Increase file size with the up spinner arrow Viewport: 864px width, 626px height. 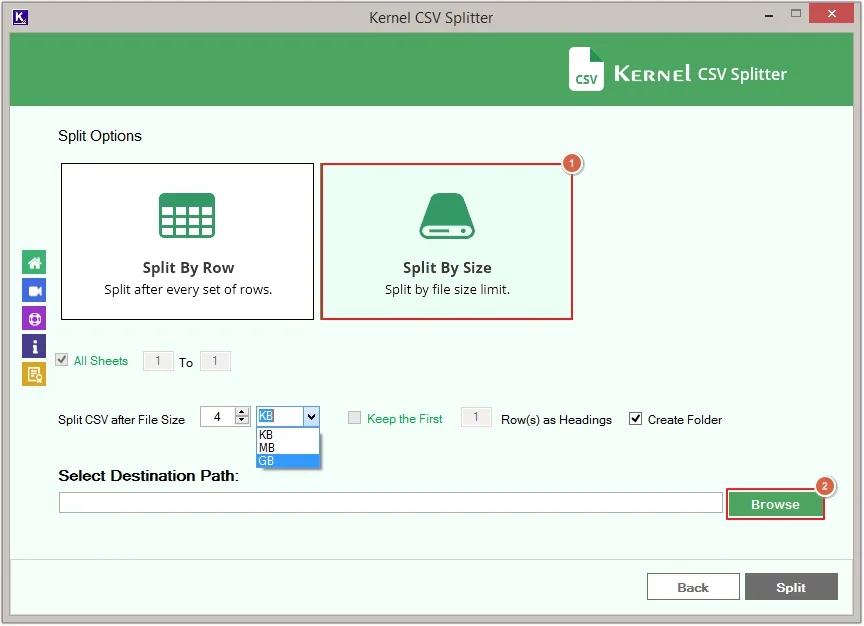click(242, 412)
